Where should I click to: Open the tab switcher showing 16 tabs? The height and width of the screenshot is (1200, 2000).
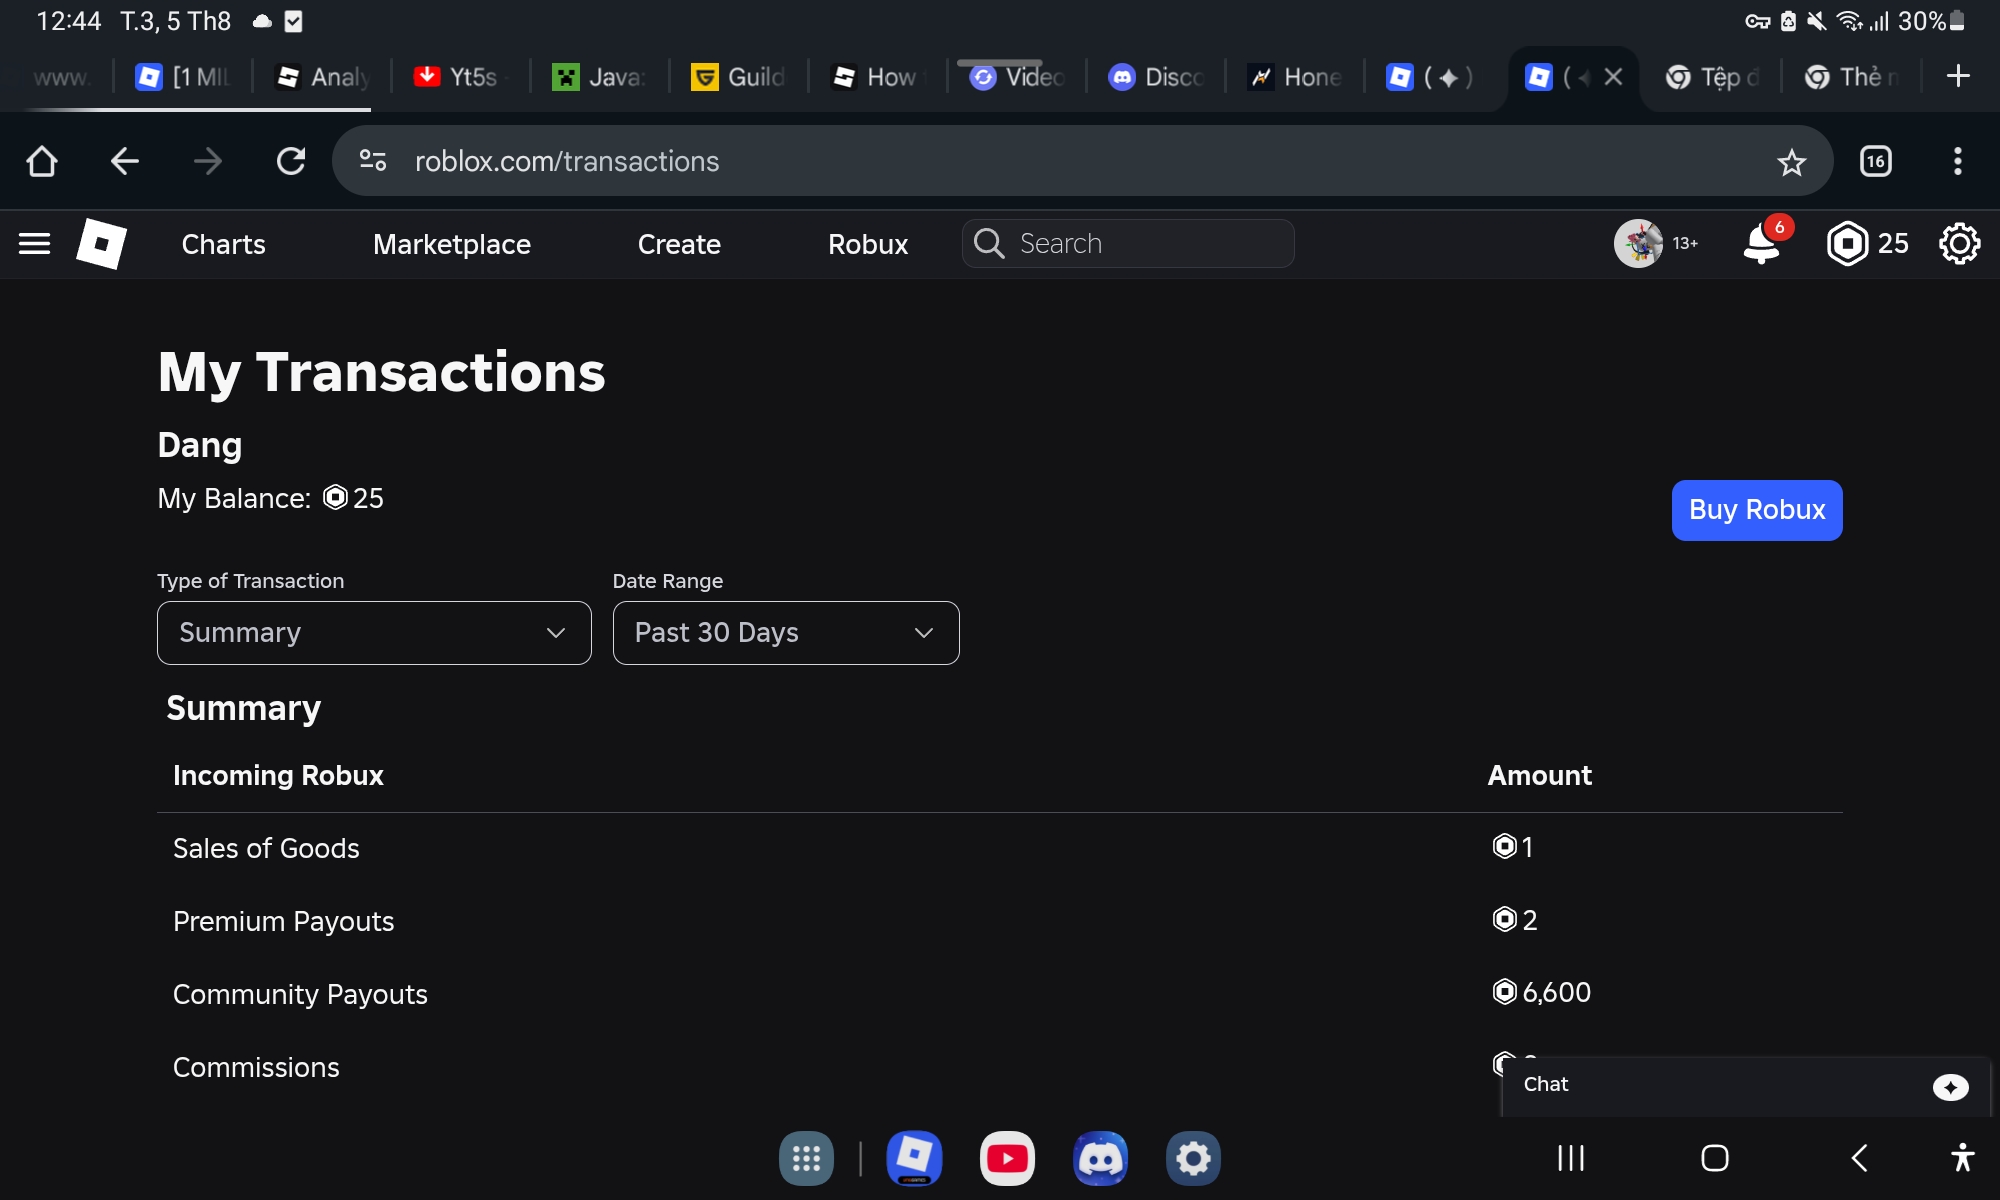tap(1875, 161)
